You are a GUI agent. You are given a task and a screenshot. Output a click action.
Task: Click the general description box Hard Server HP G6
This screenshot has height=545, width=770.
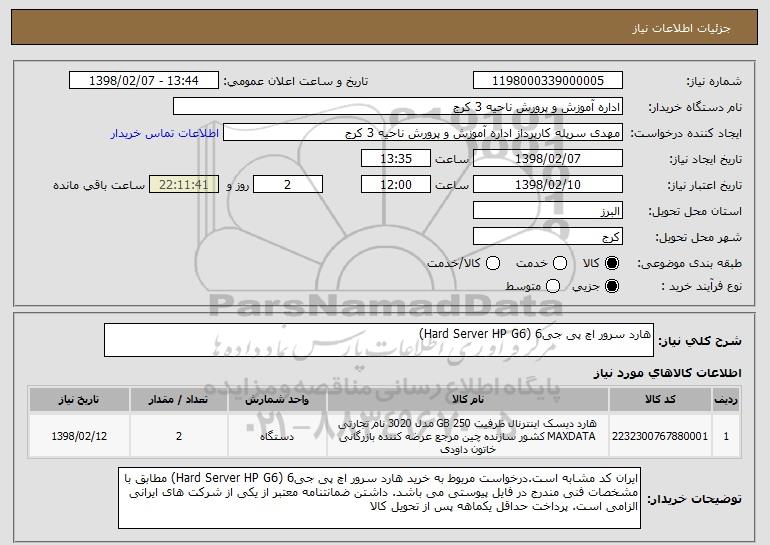click(x=379, y=340)
